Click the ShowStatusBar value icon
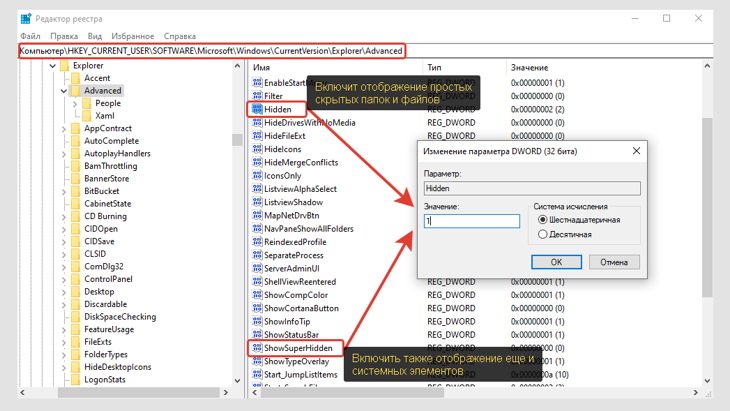 point(257,335)
